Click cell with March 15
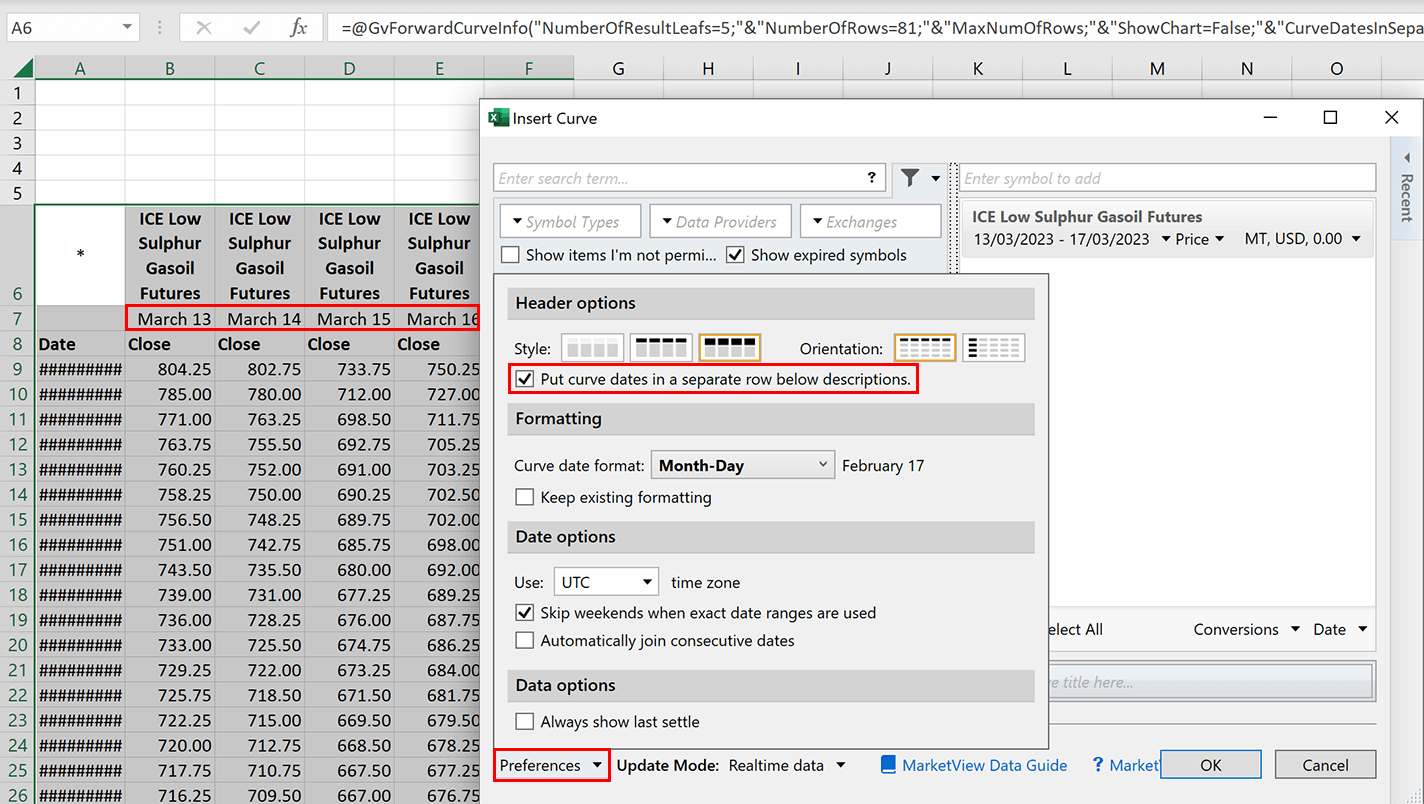 (x=349, y=319)
